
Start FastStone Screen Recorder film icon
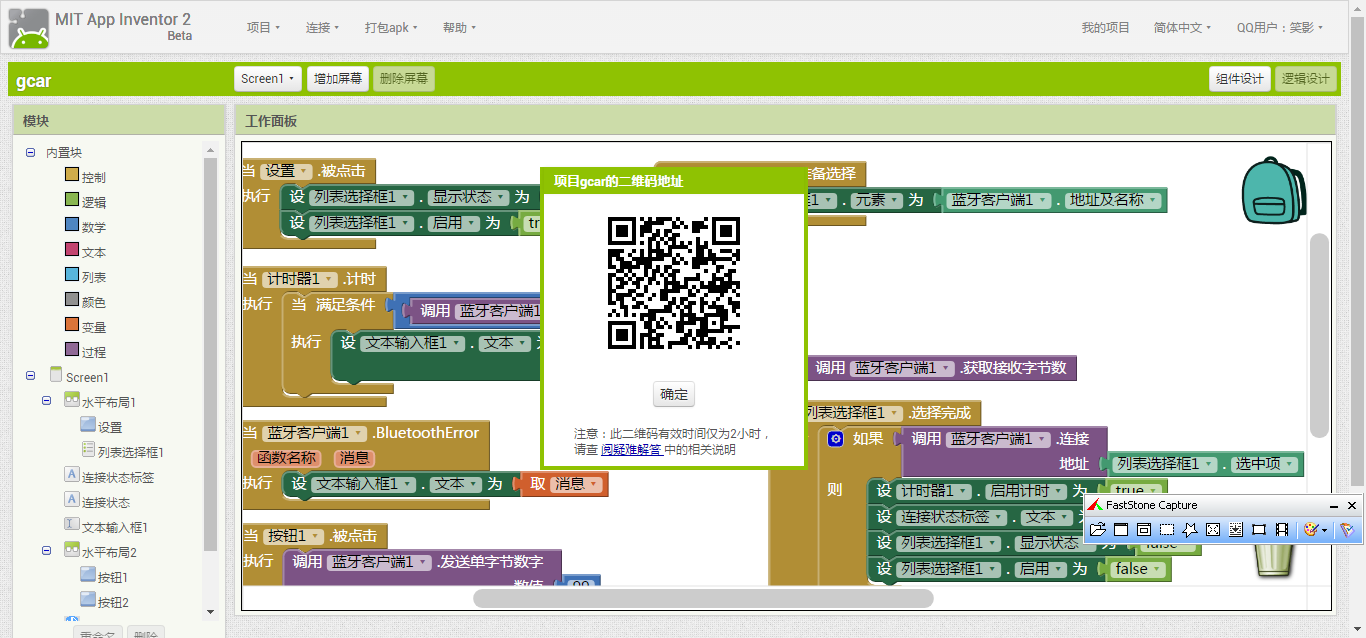[1282, 530]
